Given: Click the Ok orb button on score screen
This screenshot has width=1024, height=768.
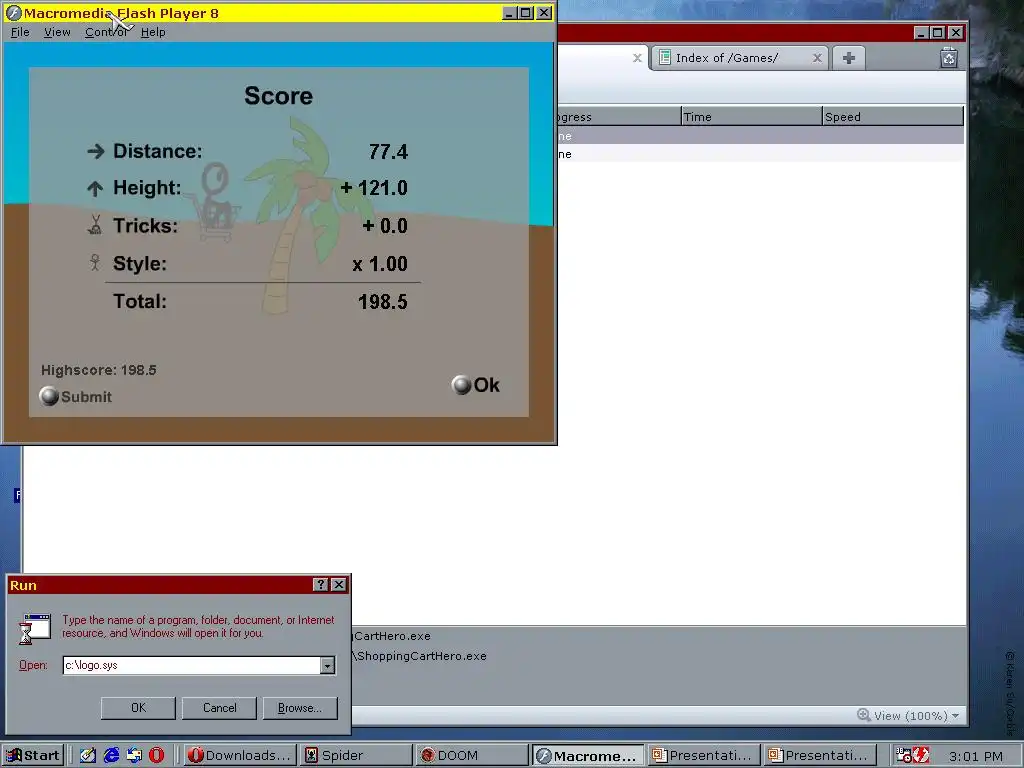Looking at the screenshot, I should click(461, 385).
